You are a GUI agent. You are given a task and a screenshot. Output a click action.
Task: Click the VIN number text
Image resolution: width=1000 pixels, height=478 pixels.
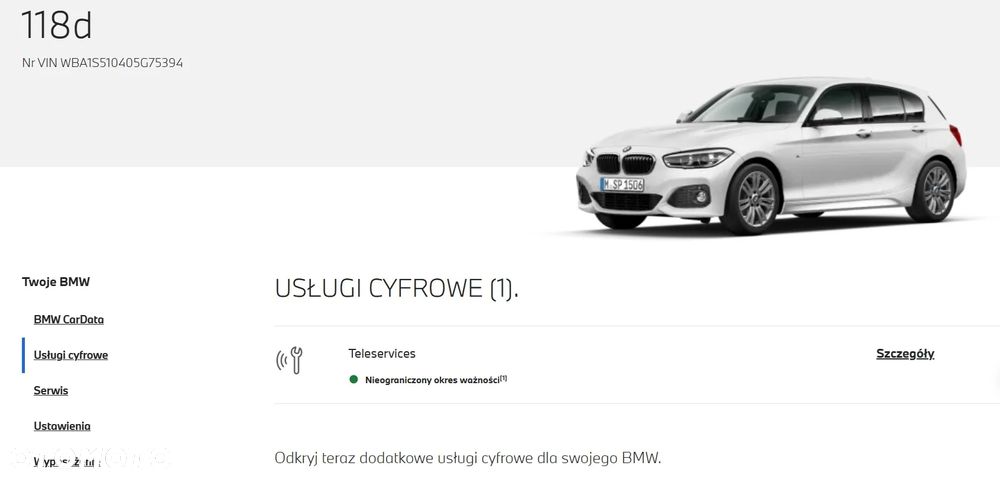102,63
